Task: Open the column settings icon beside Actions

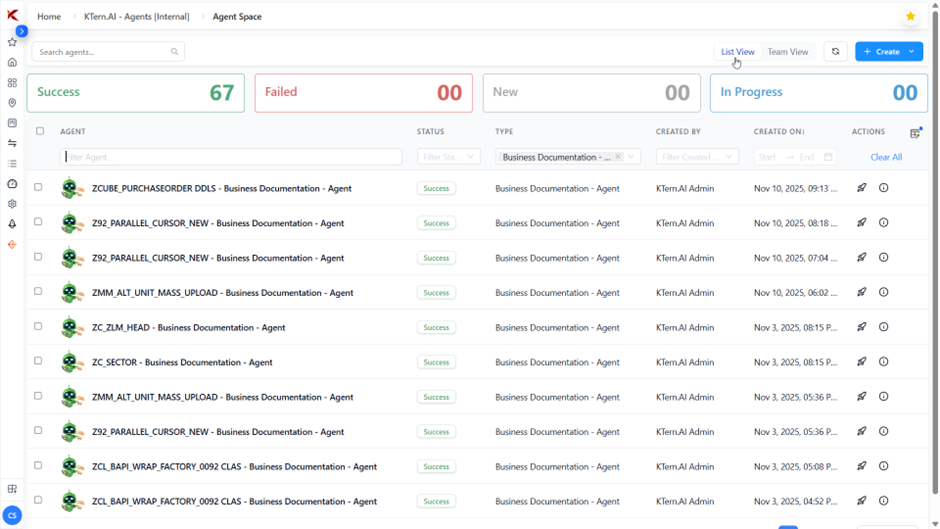Action: [915, 132]
